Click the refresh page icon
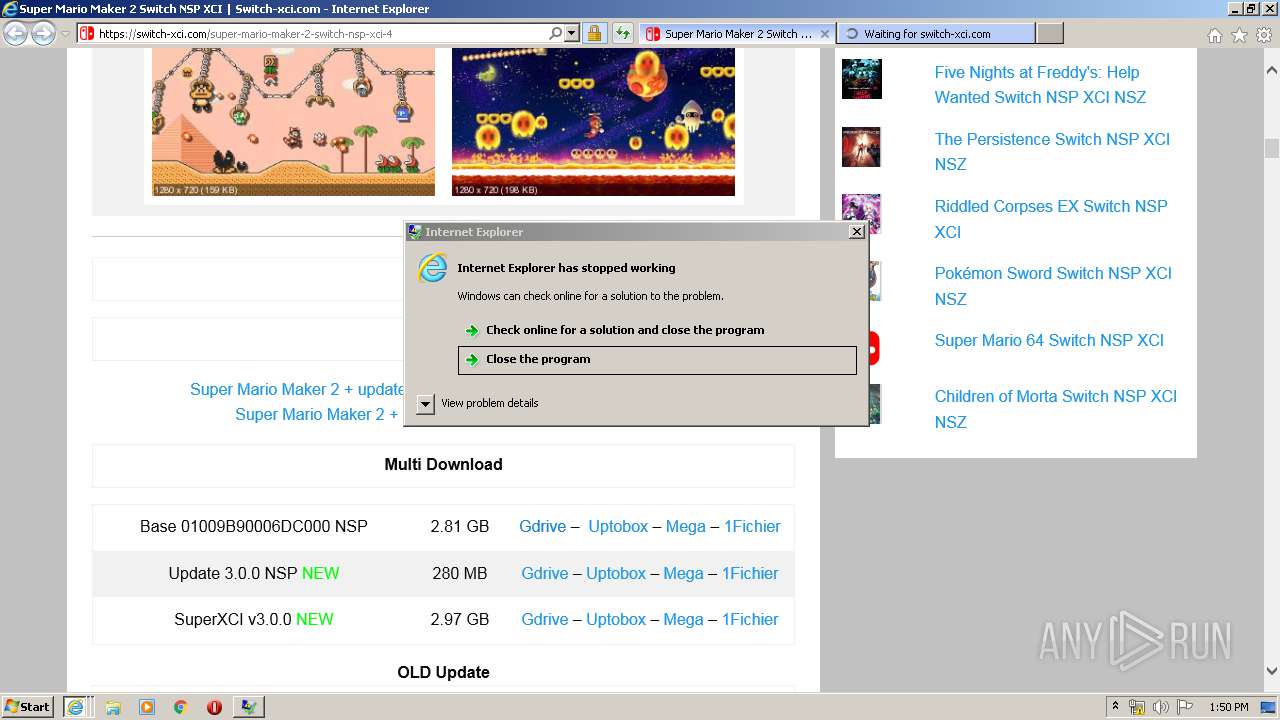Viewport: 1280px width, 720px height. tap(623, 33)
